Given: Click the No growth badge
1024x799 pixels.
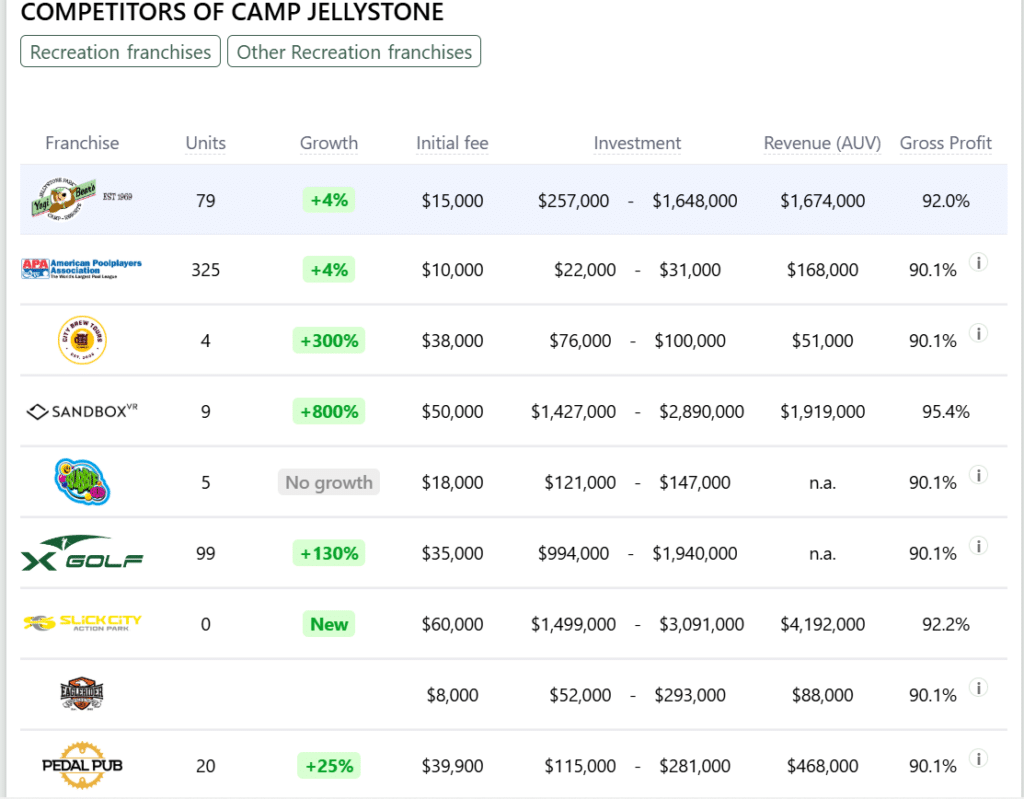Looking at the screenshot, I should point(328,482).
